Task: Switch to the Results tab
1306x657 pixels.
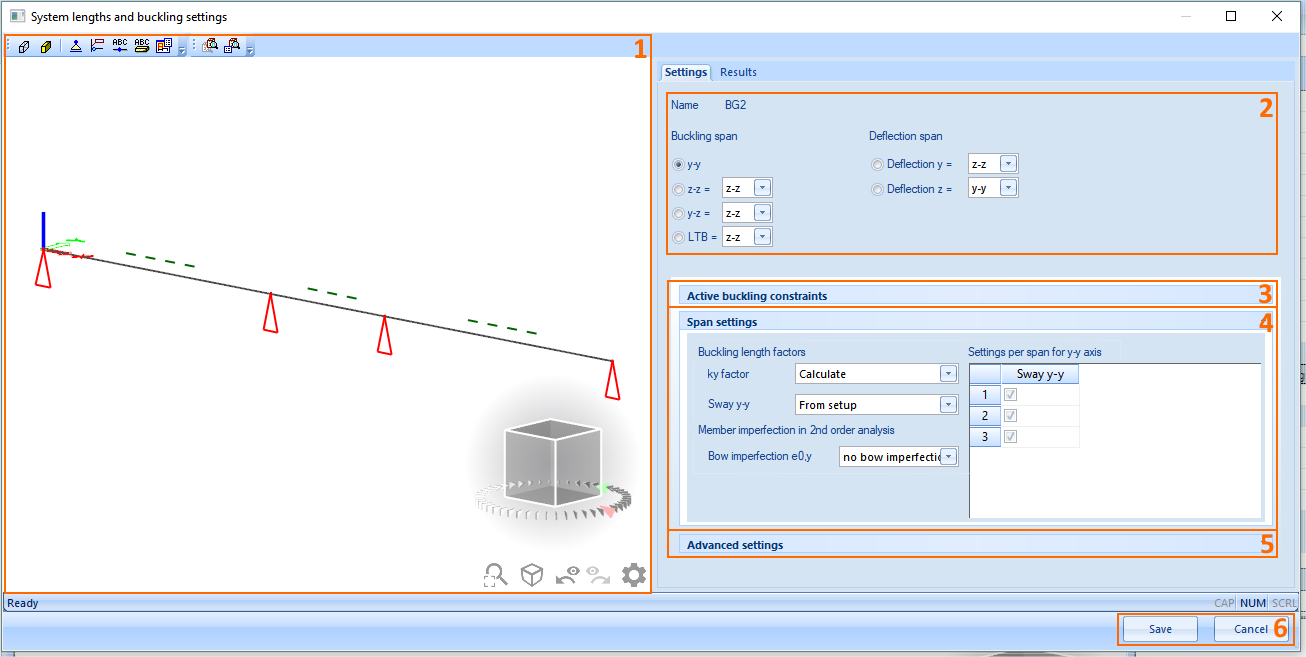Action: point(738,72)
